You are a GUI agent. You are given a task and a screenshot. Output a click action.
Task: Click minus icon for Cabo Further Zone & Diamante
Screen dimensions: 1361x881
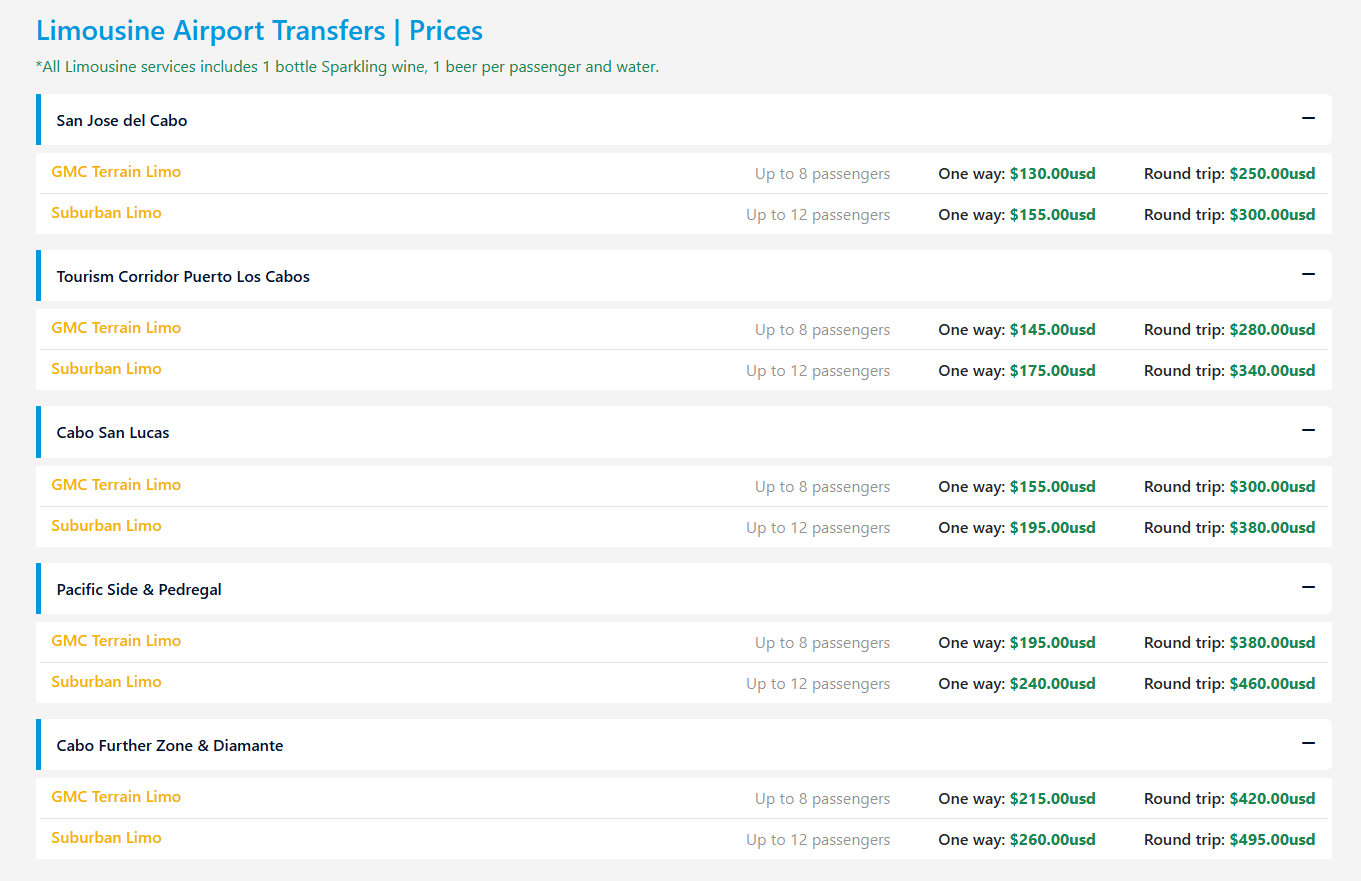(1308, 744)
